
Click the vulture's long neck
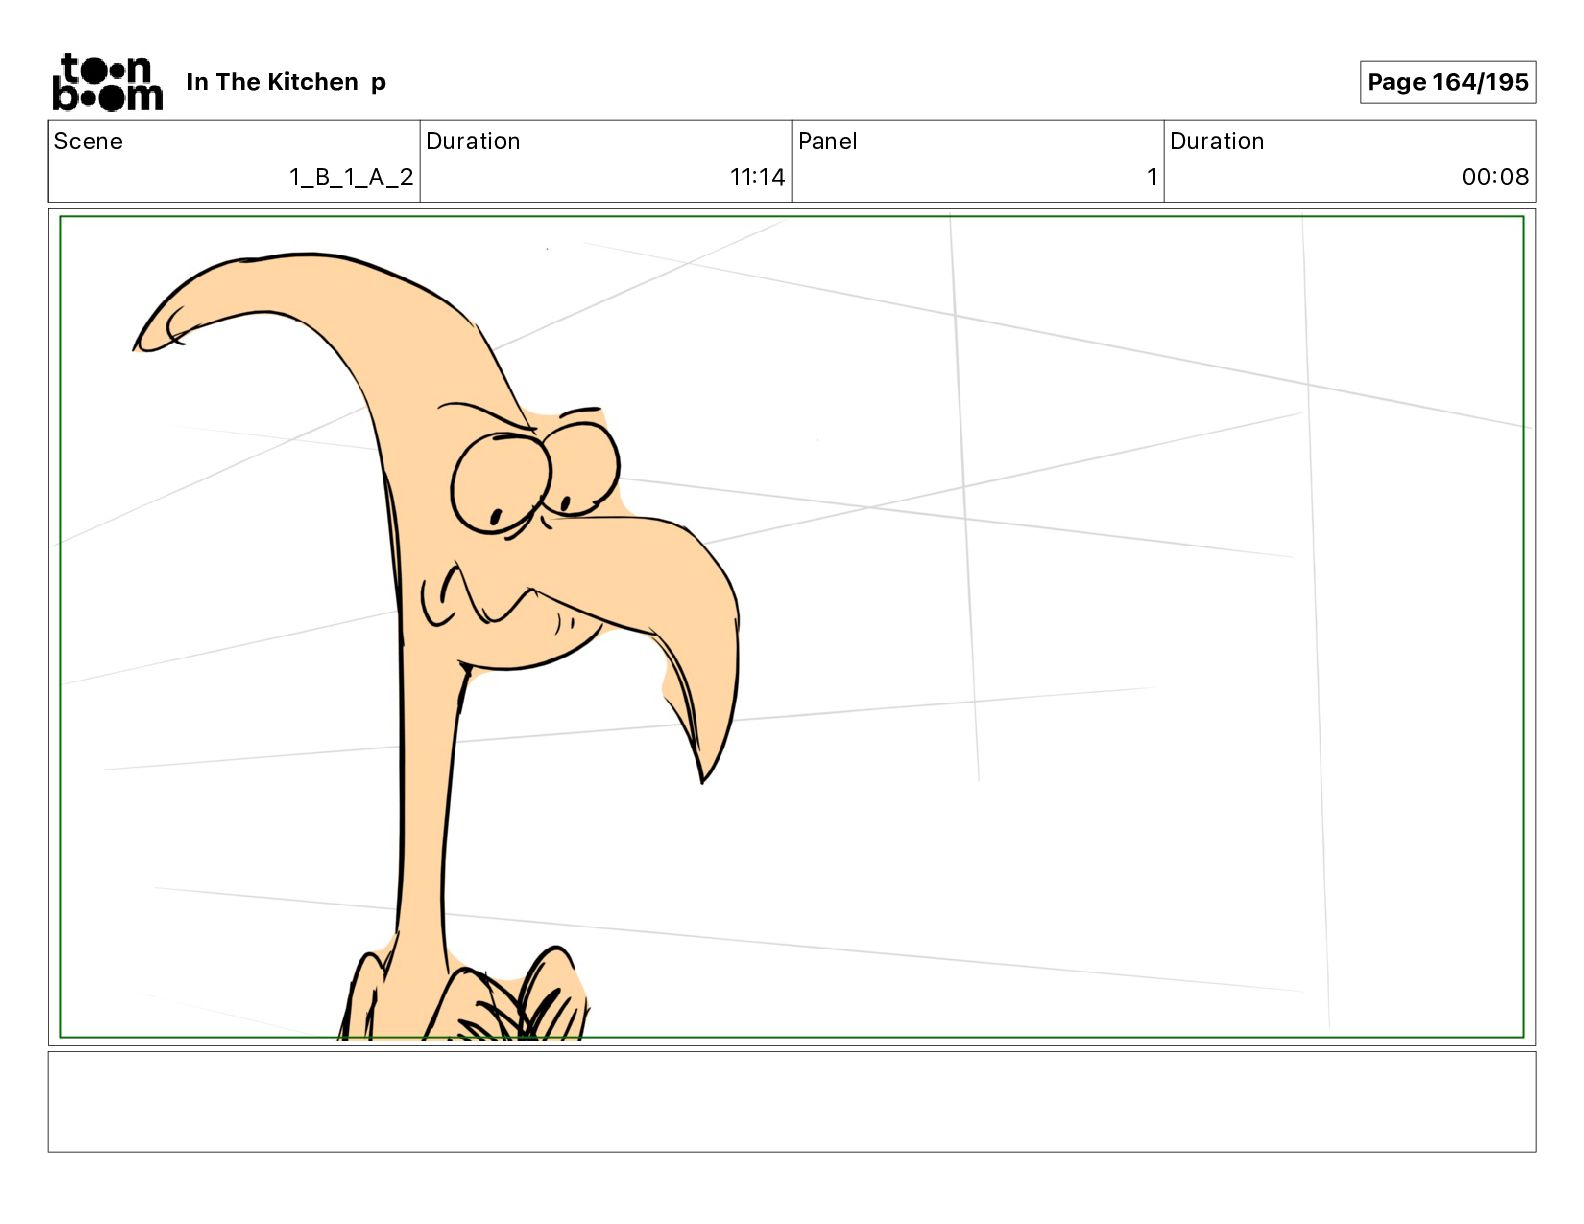click(425, 800)
